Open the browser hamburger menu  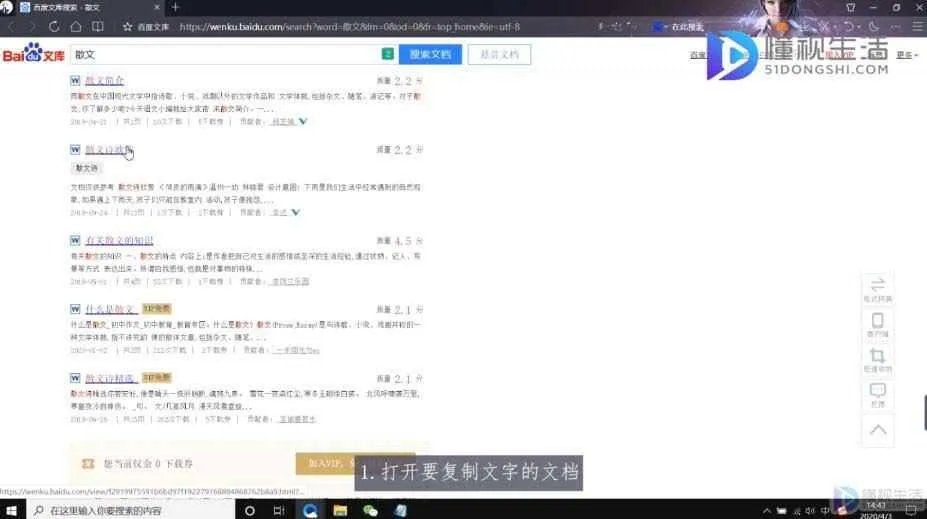pos(917,27)
